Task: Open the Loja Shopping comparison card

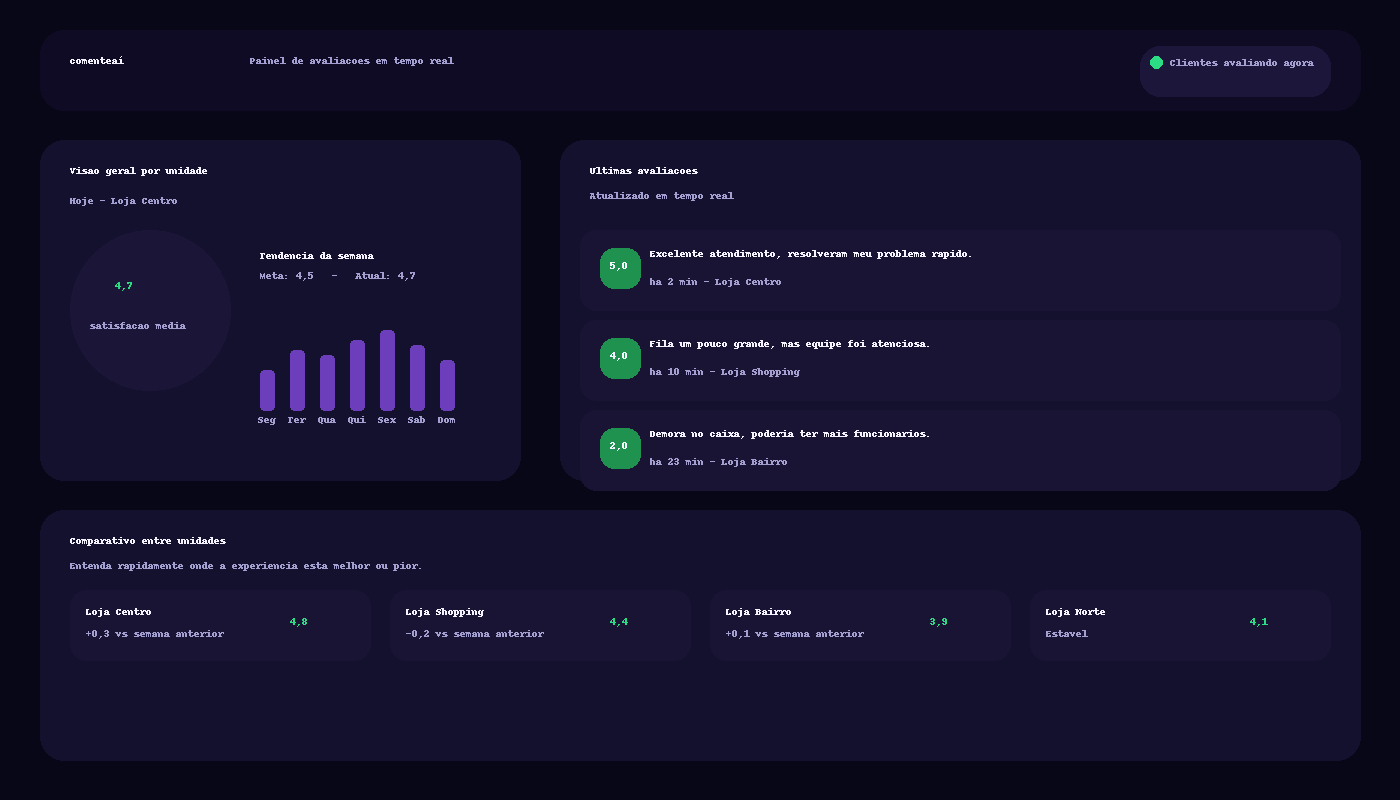Action: 540,625
